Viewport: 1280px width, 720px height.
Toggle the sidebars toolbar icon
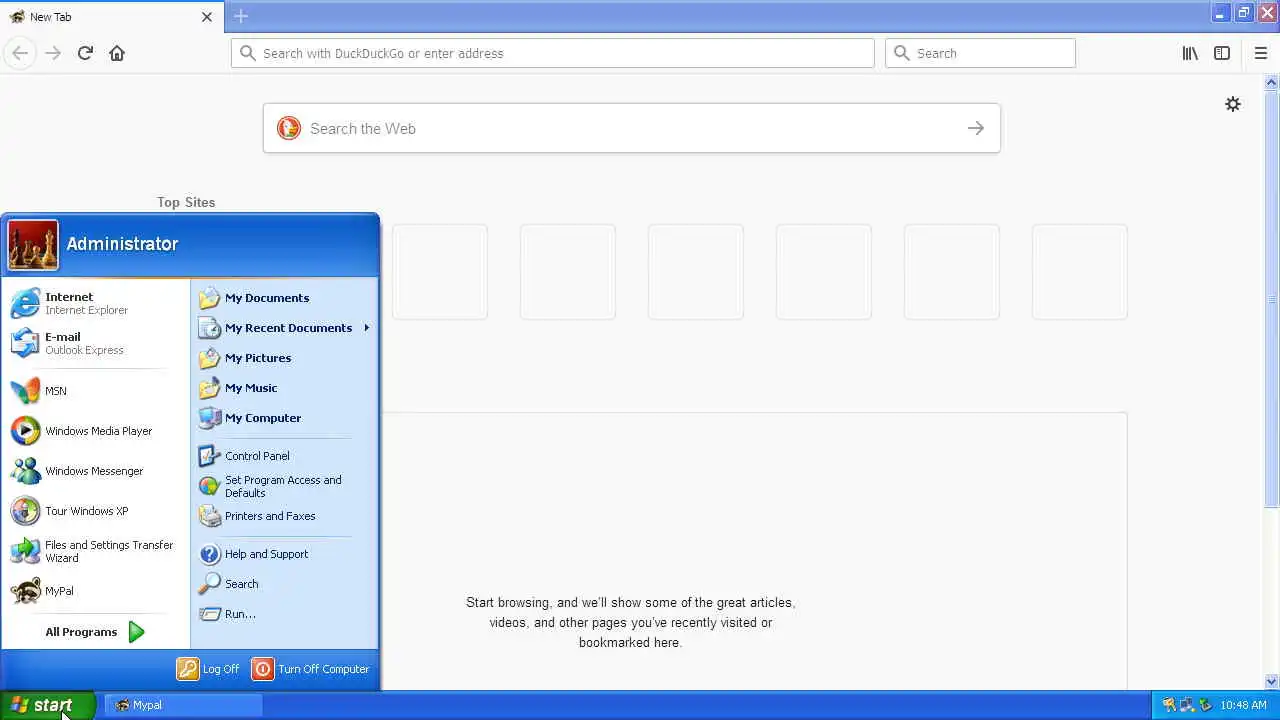1222,53
